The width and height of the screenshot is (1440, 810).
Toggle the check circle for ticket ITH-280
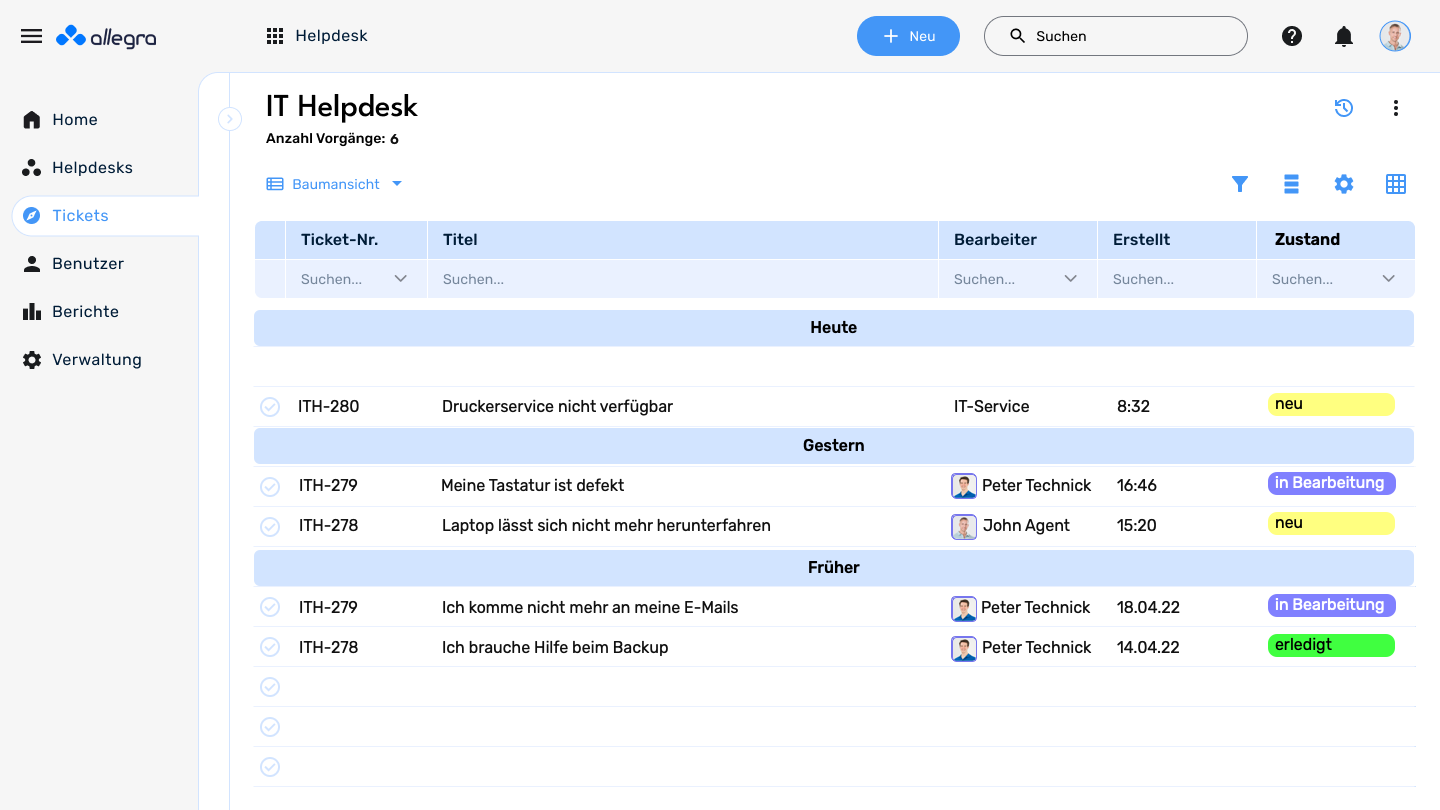tap(270, 407)
